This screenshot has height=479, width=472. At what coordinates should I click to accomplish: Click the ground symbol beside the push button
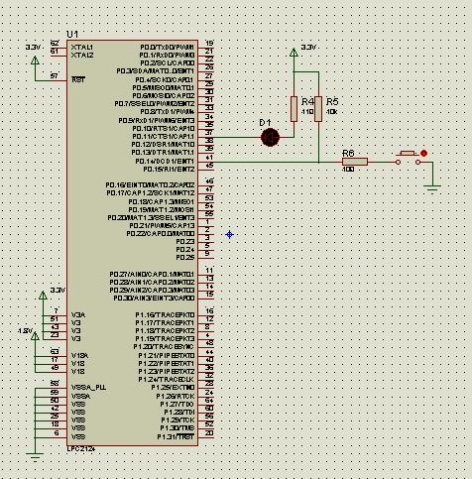coord(432,189)
